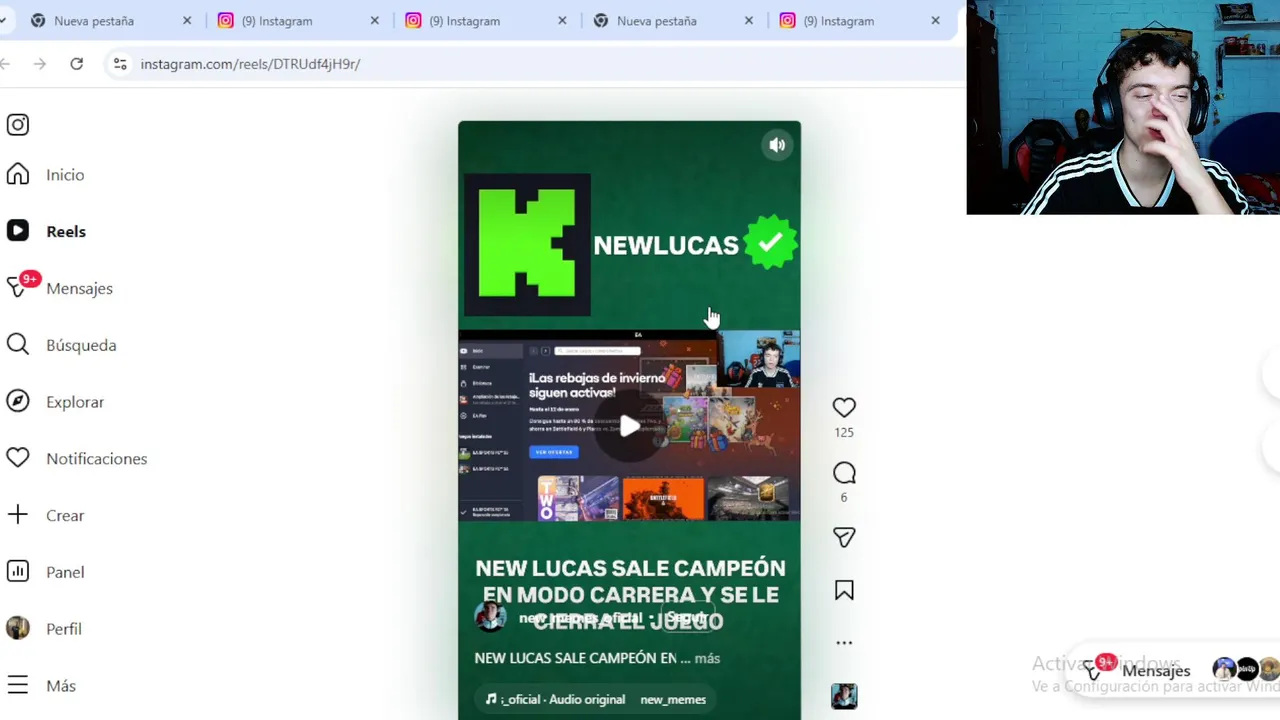Open the reel three-dots options

(844, 643)
